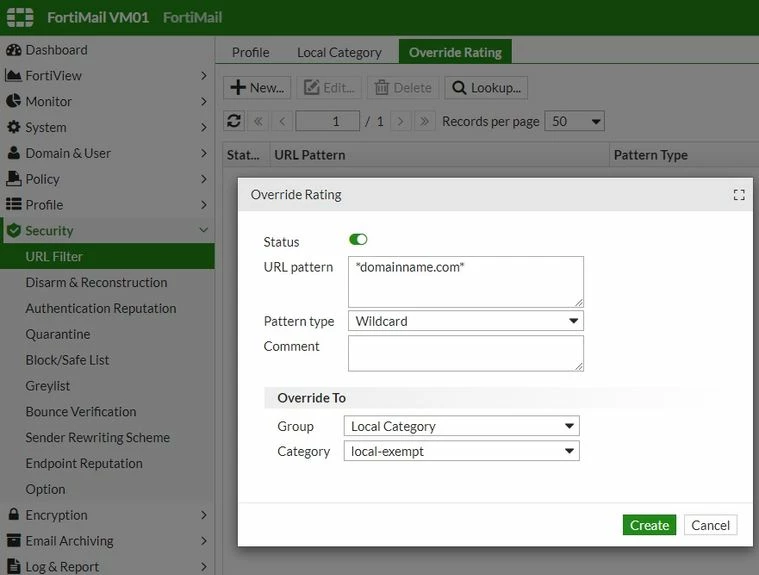Expand Encryption menu chevron
The width and height of the screenshot is (759, 575).
pos(204,515)
